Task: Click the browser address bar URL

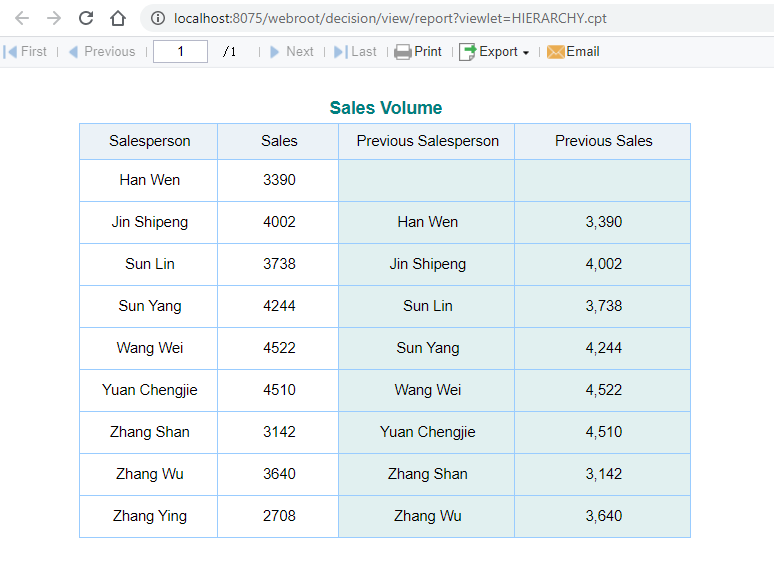Action: tap(390, 18)
